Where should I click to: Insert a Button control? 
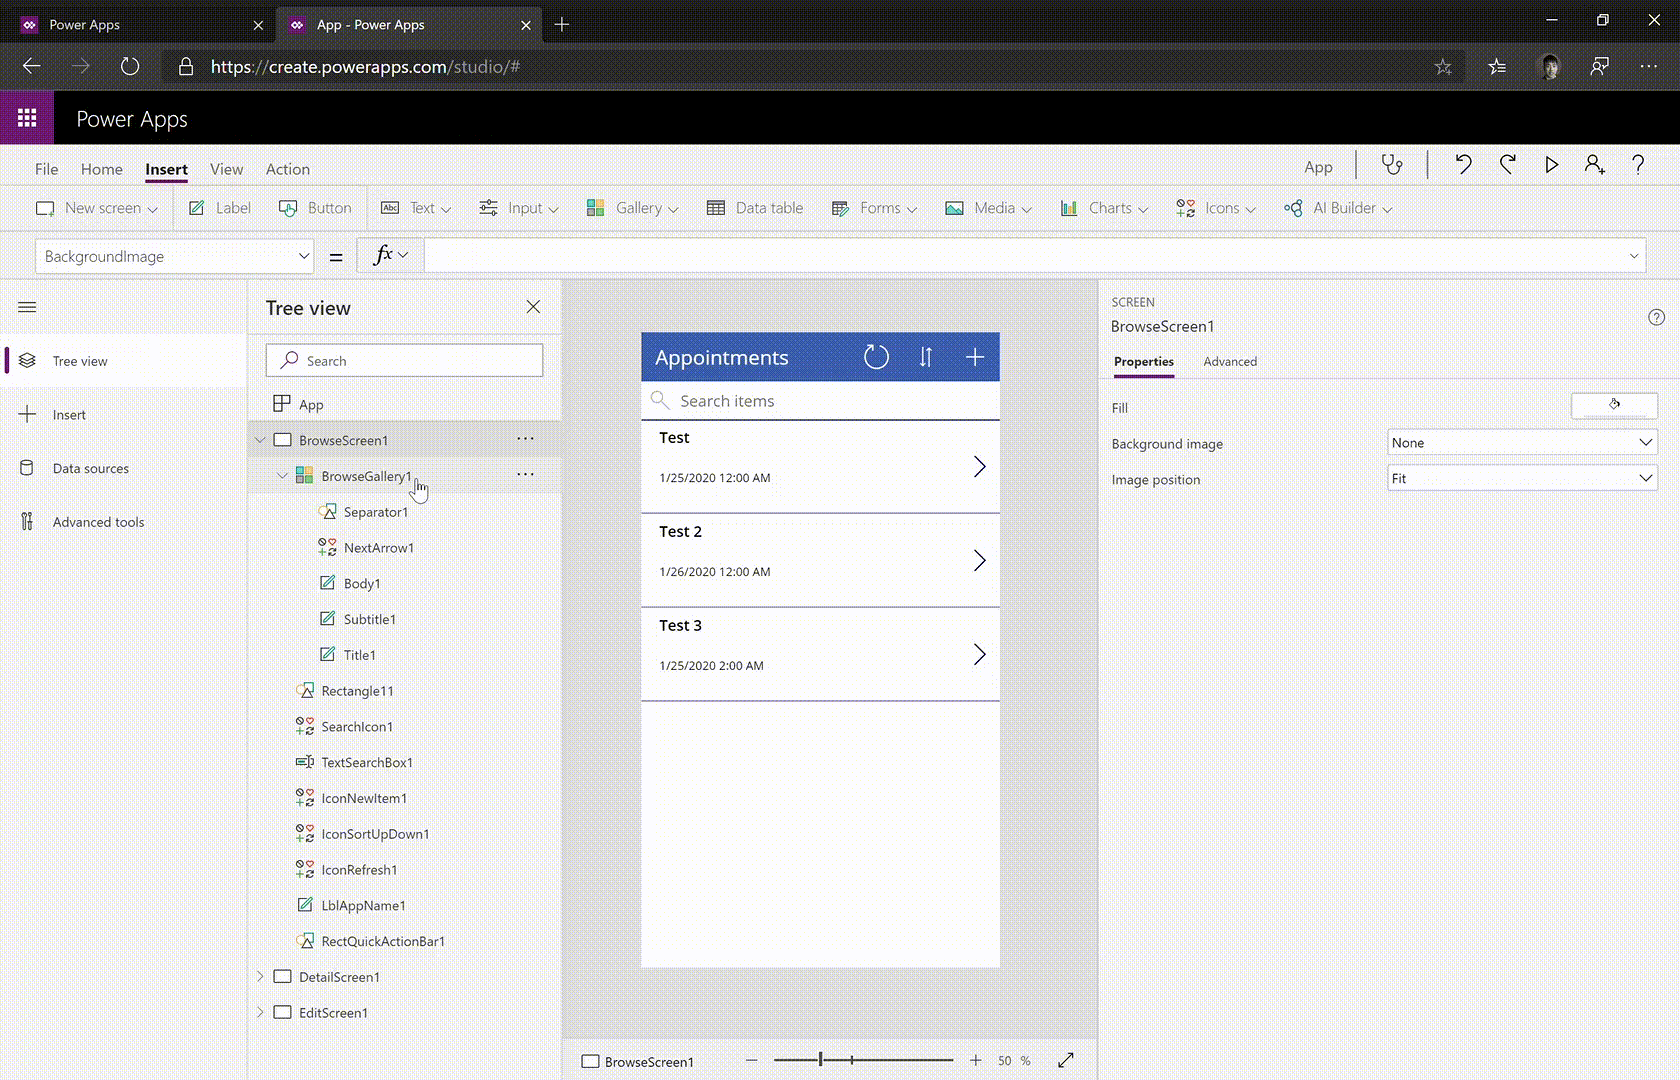point(315,208)
